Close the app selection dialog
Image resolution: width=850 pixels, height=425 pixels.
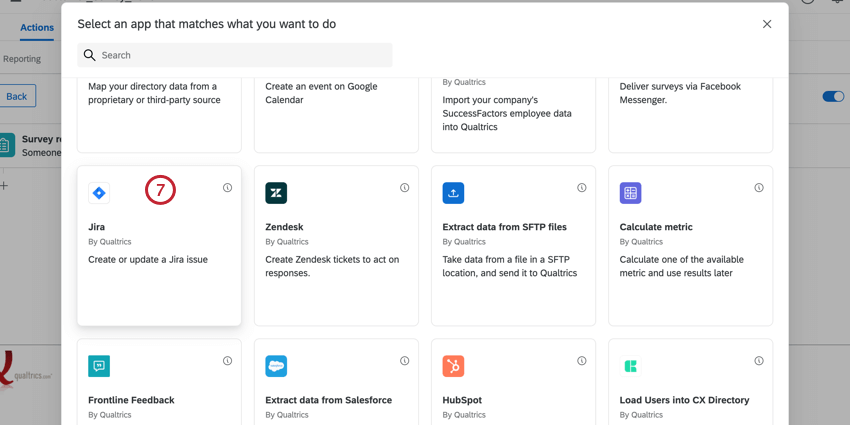(x=767, y=24)
